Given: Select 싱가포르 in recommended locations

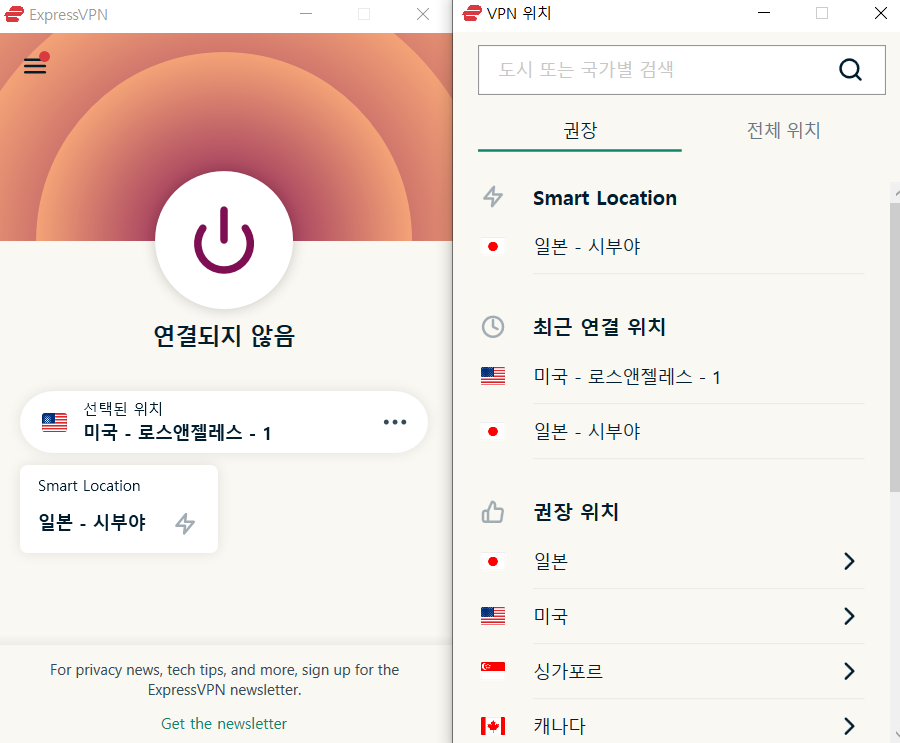Looking at the screenshot, I should (672, 671).
